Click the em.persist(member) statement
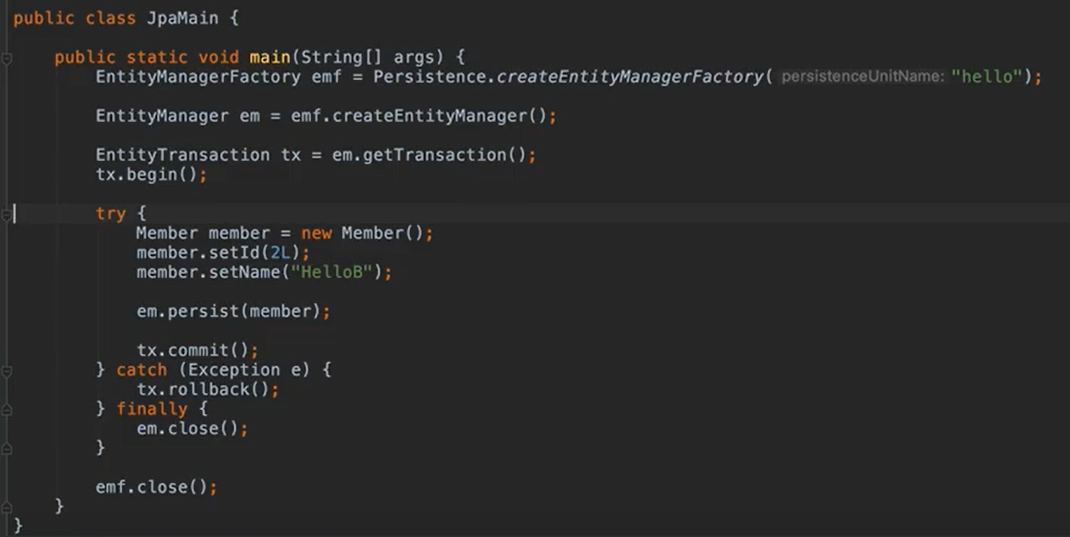This screenshot has width=1070, height=537. coord(233,312)
